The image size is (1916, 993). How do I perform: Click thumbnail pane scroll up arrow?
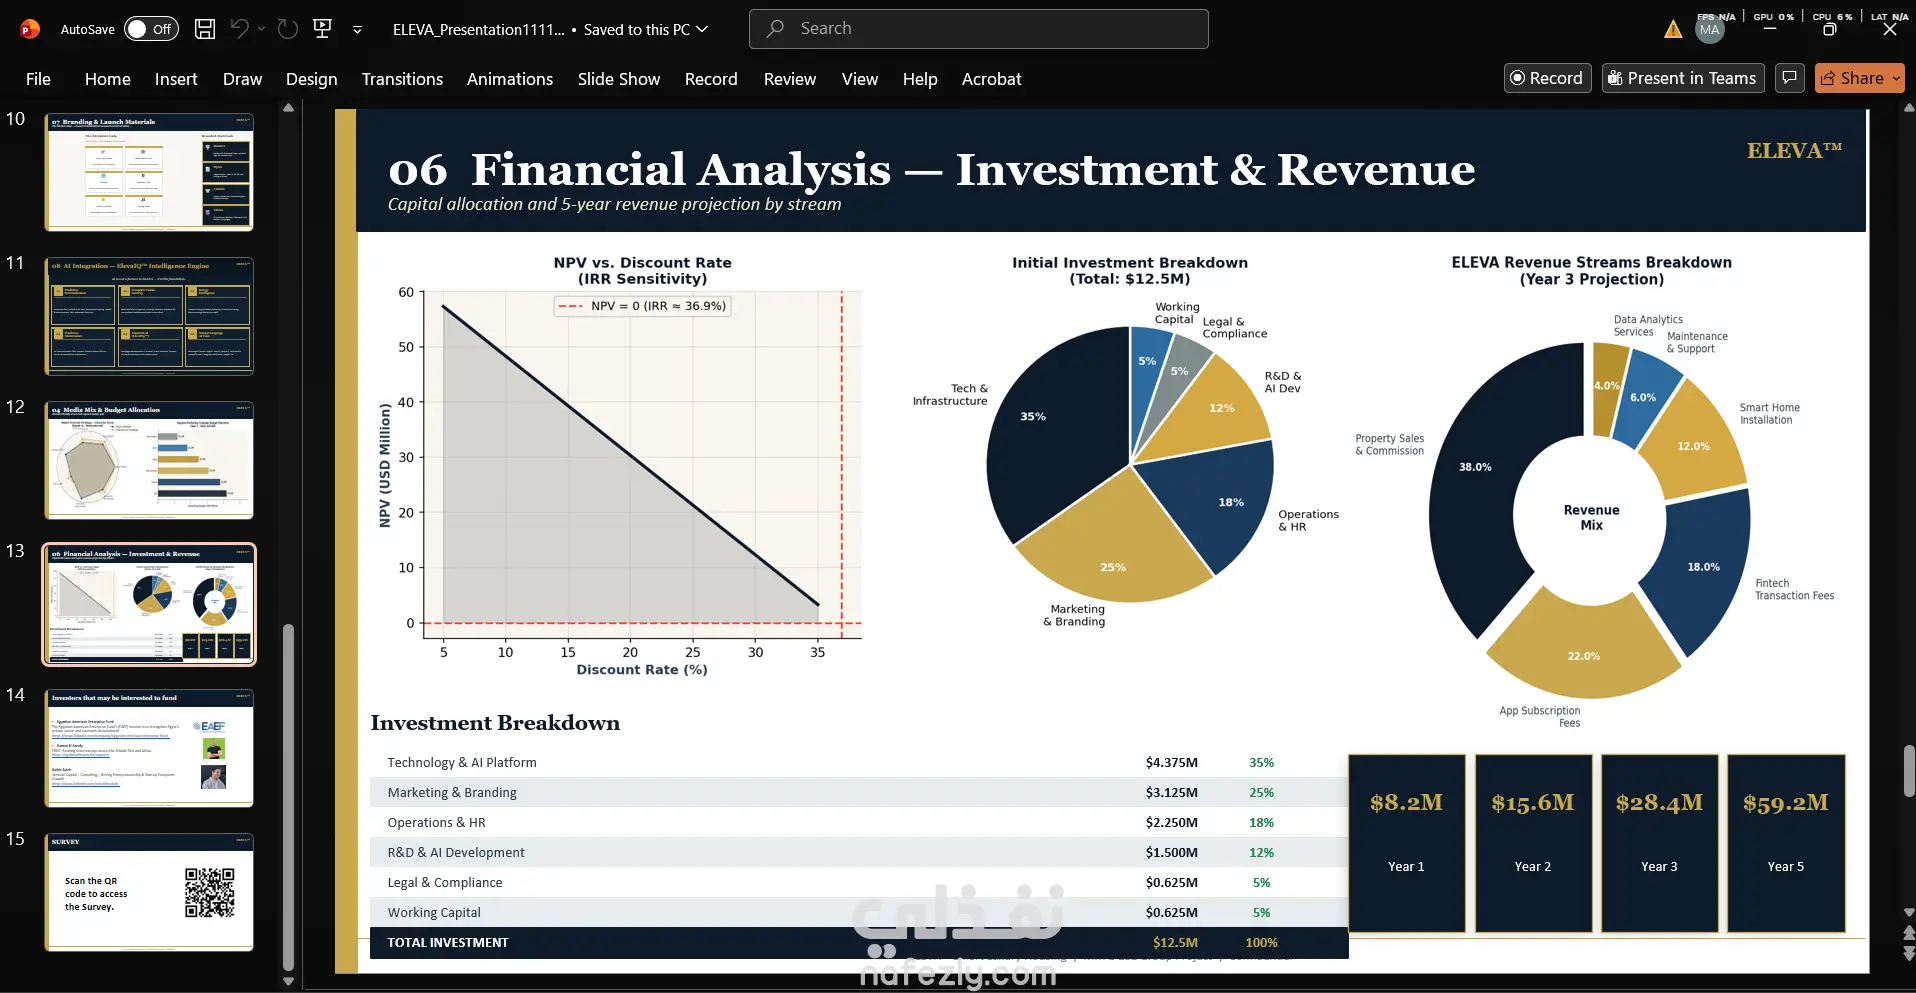(288, 108)
